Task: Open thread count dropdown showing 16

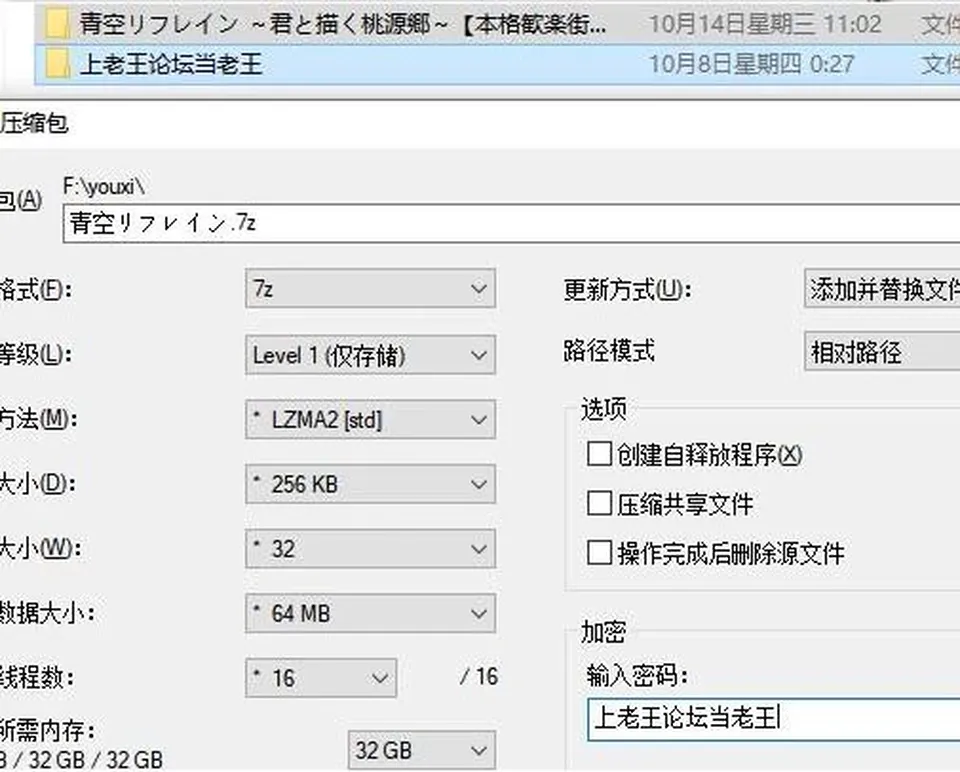Action: point(321,678)
